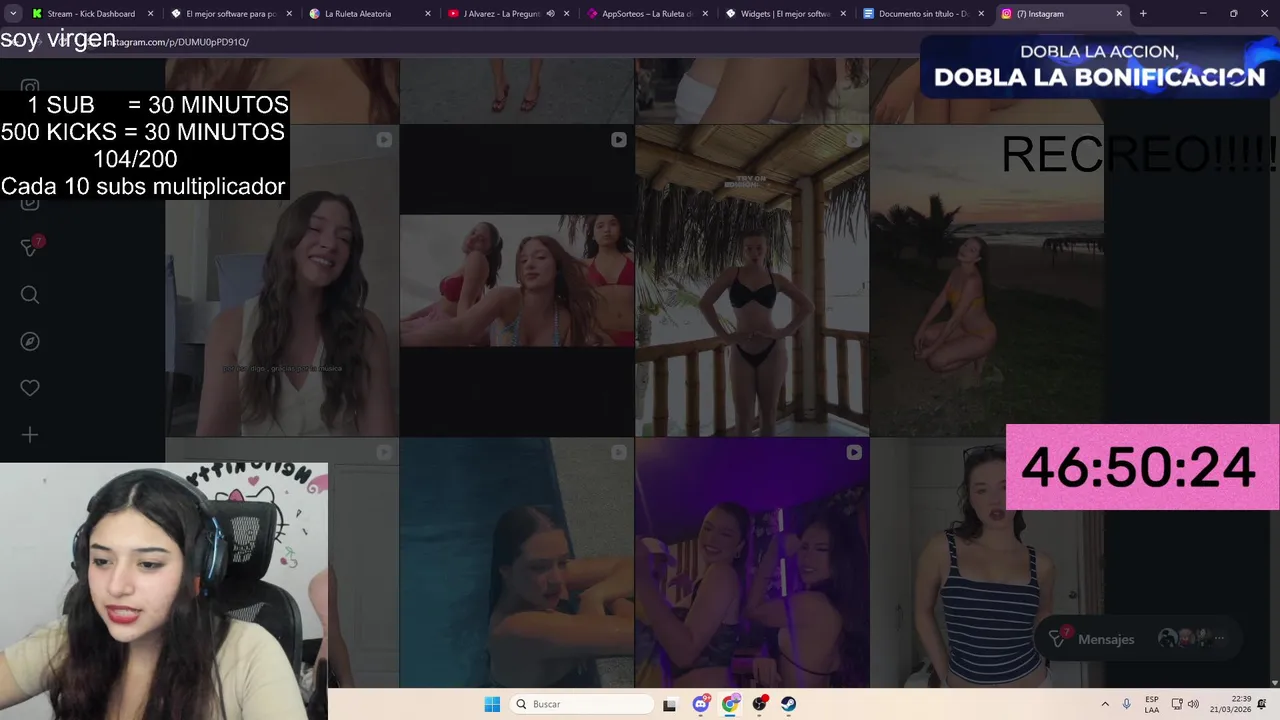Image resolution: width=1280 pixels, height=720 pixels.
Task: Close the La Ruleta Aleatoria tab
Action: [x=428, y=14]
